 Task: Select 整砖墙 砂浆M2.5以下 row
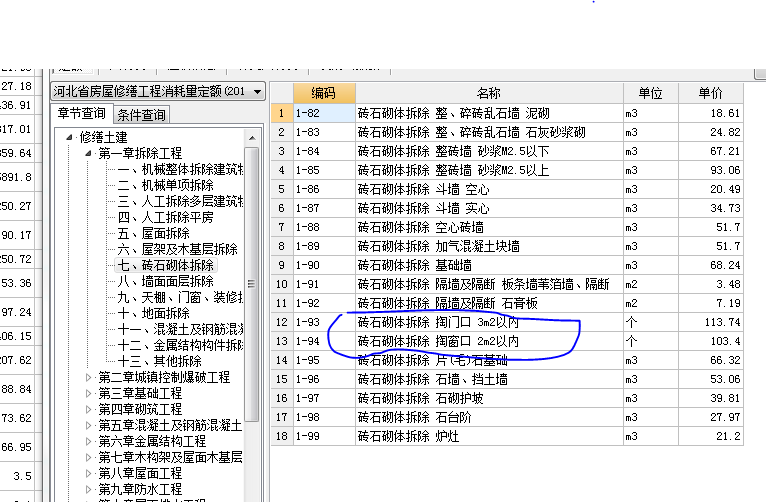click(507, 151)
